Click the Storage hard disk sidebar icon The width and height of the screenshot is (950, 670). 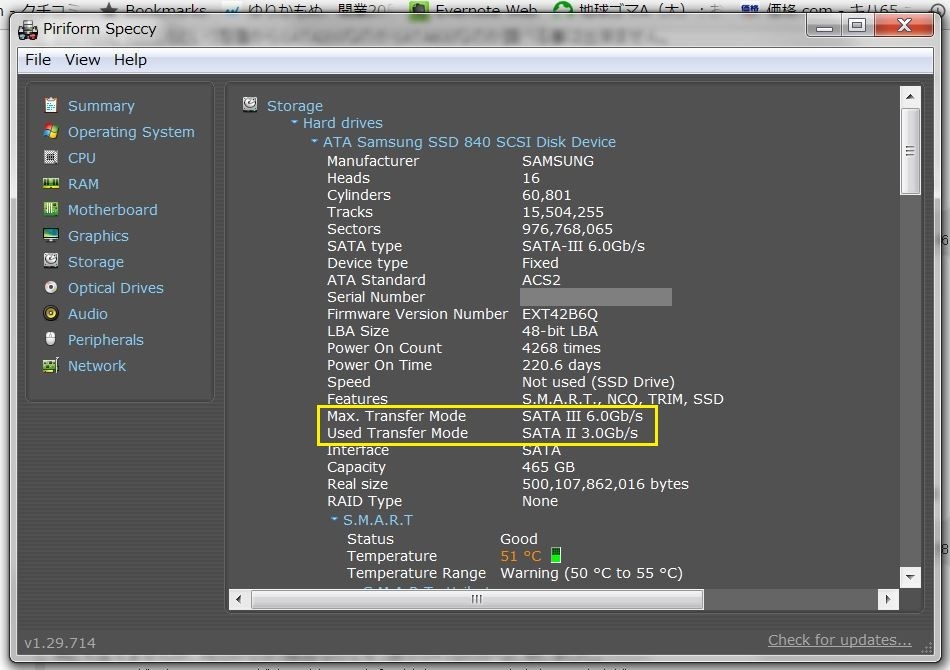pyautogui.click(x=51, y=260)
